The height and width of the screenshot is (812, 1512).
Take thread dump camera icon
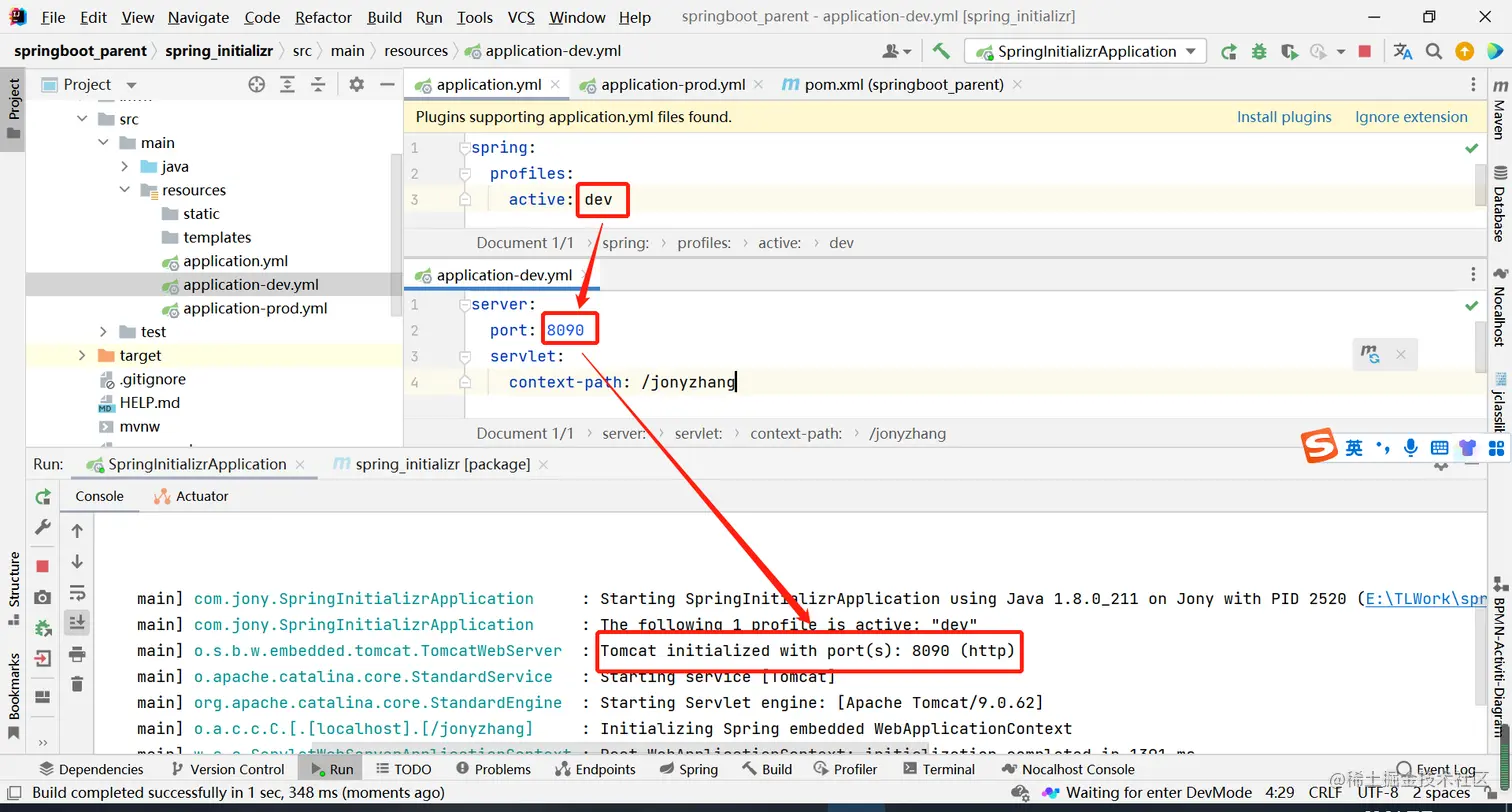coord(43,597)
